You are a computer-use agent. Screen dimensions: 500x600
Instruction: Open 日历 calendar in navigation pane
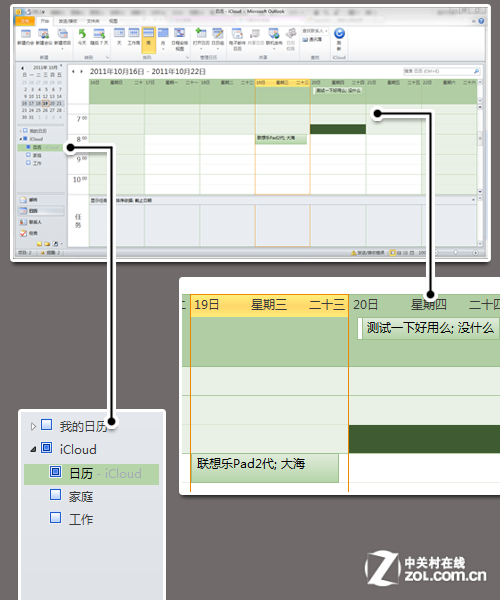click(41, 211)
